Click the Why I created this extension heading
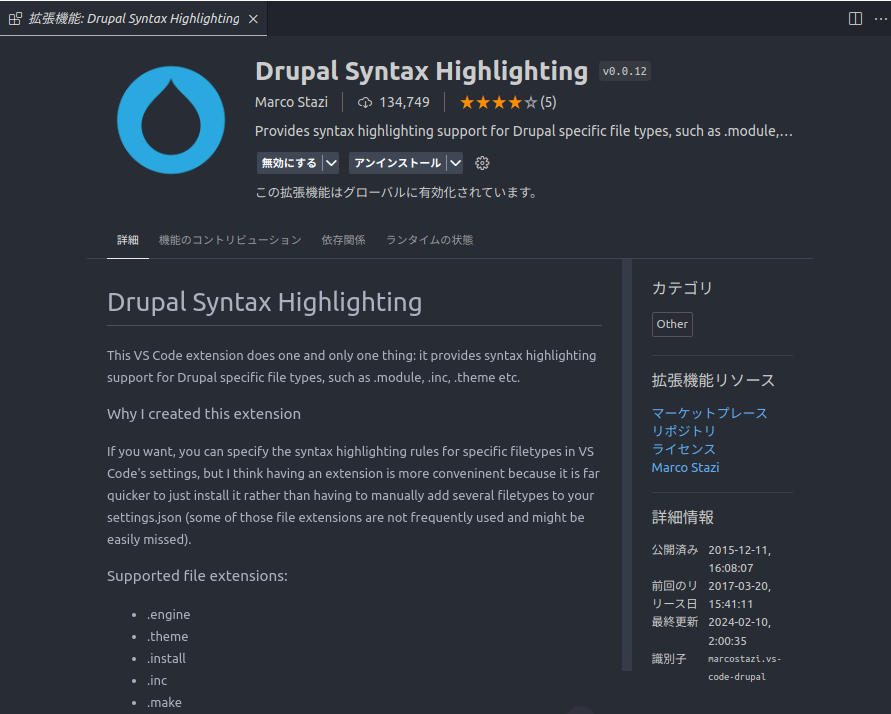 coord(204,414)
